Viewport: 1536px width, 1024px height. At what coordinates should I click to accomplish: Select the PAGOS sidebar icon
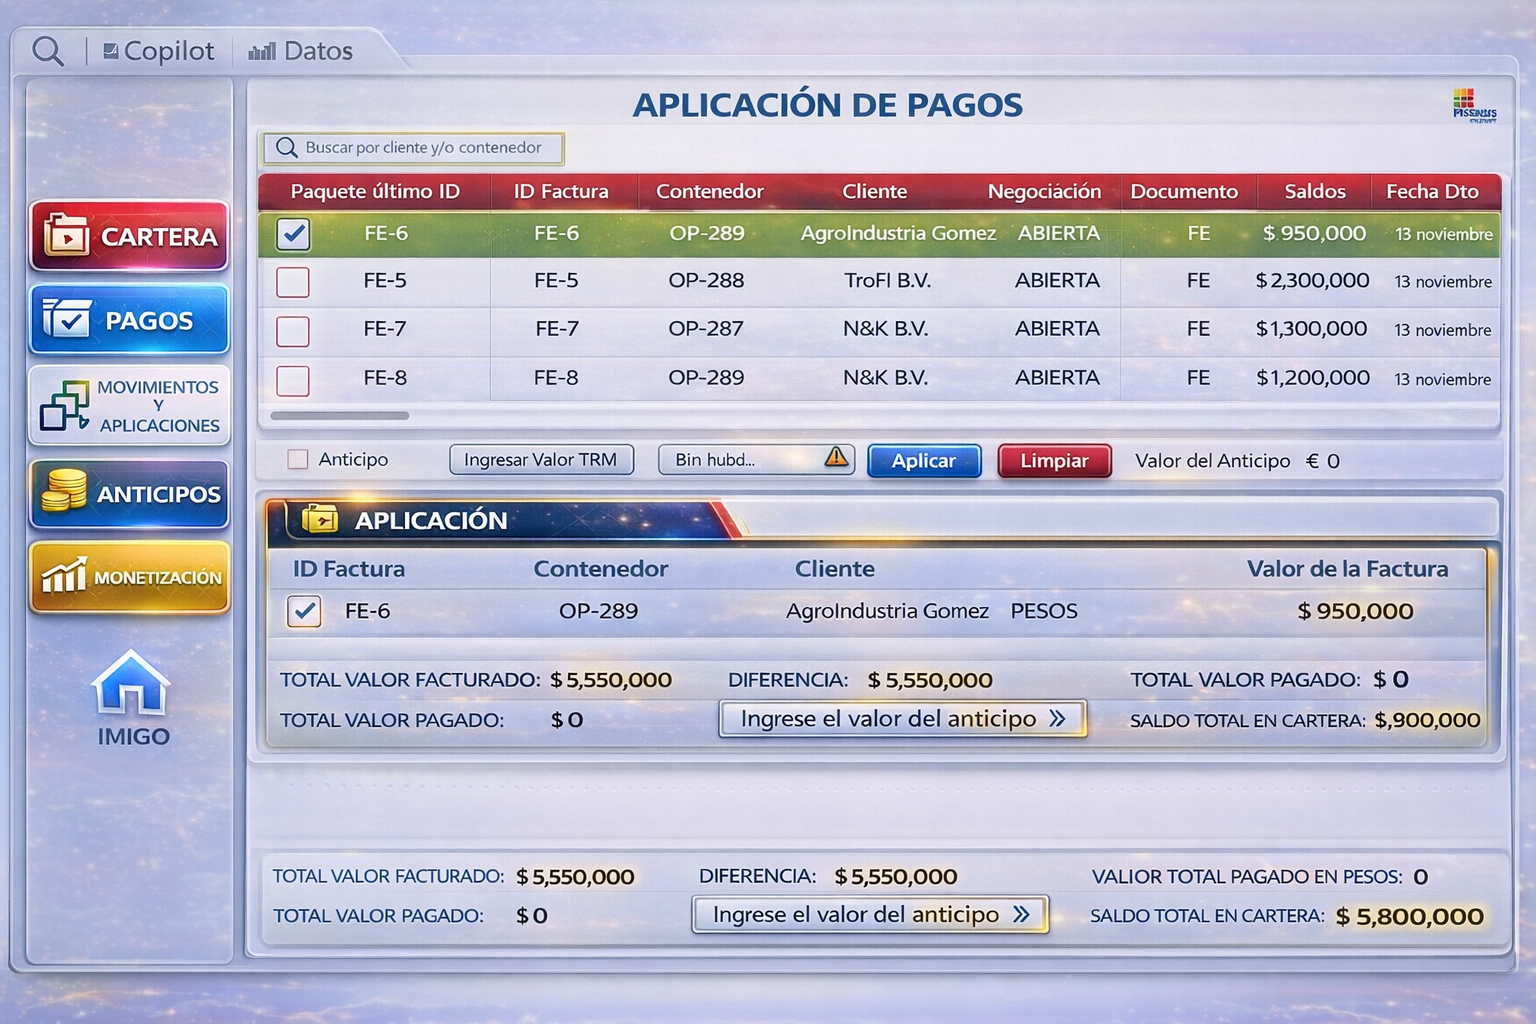[129, 319]
